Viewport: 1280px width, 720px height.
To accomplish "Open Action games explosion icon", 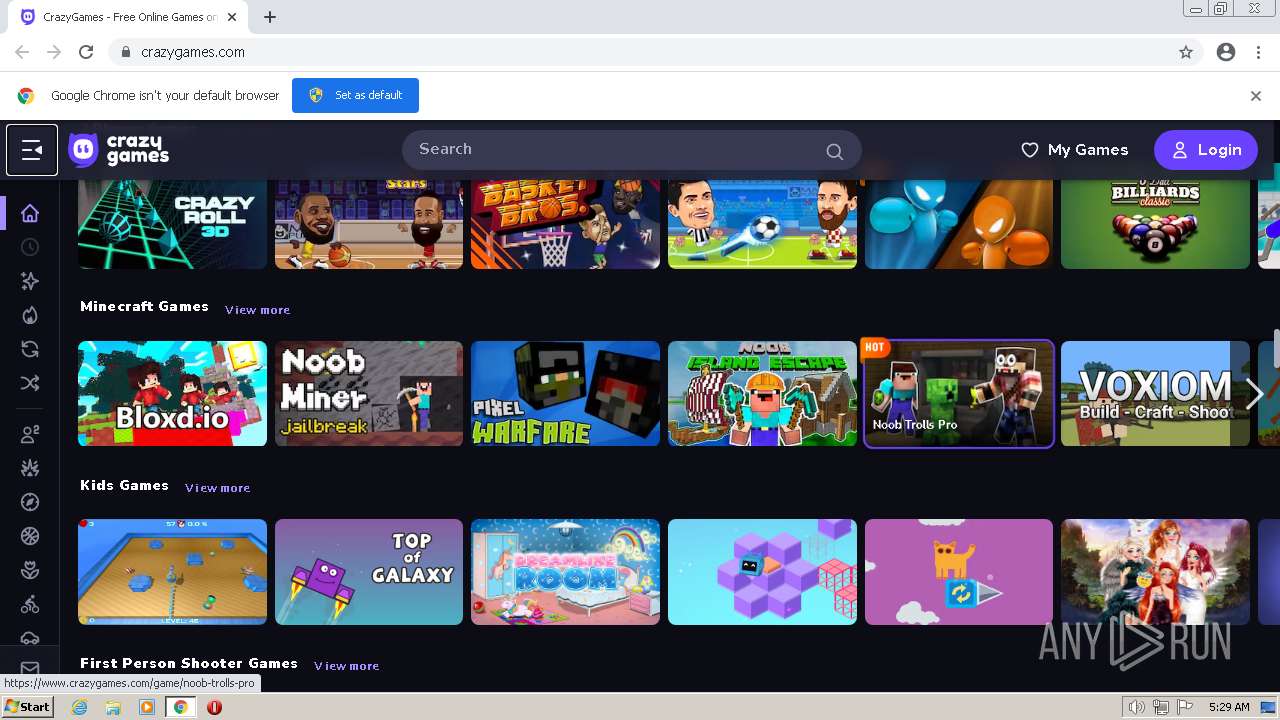I will [30, 468].
